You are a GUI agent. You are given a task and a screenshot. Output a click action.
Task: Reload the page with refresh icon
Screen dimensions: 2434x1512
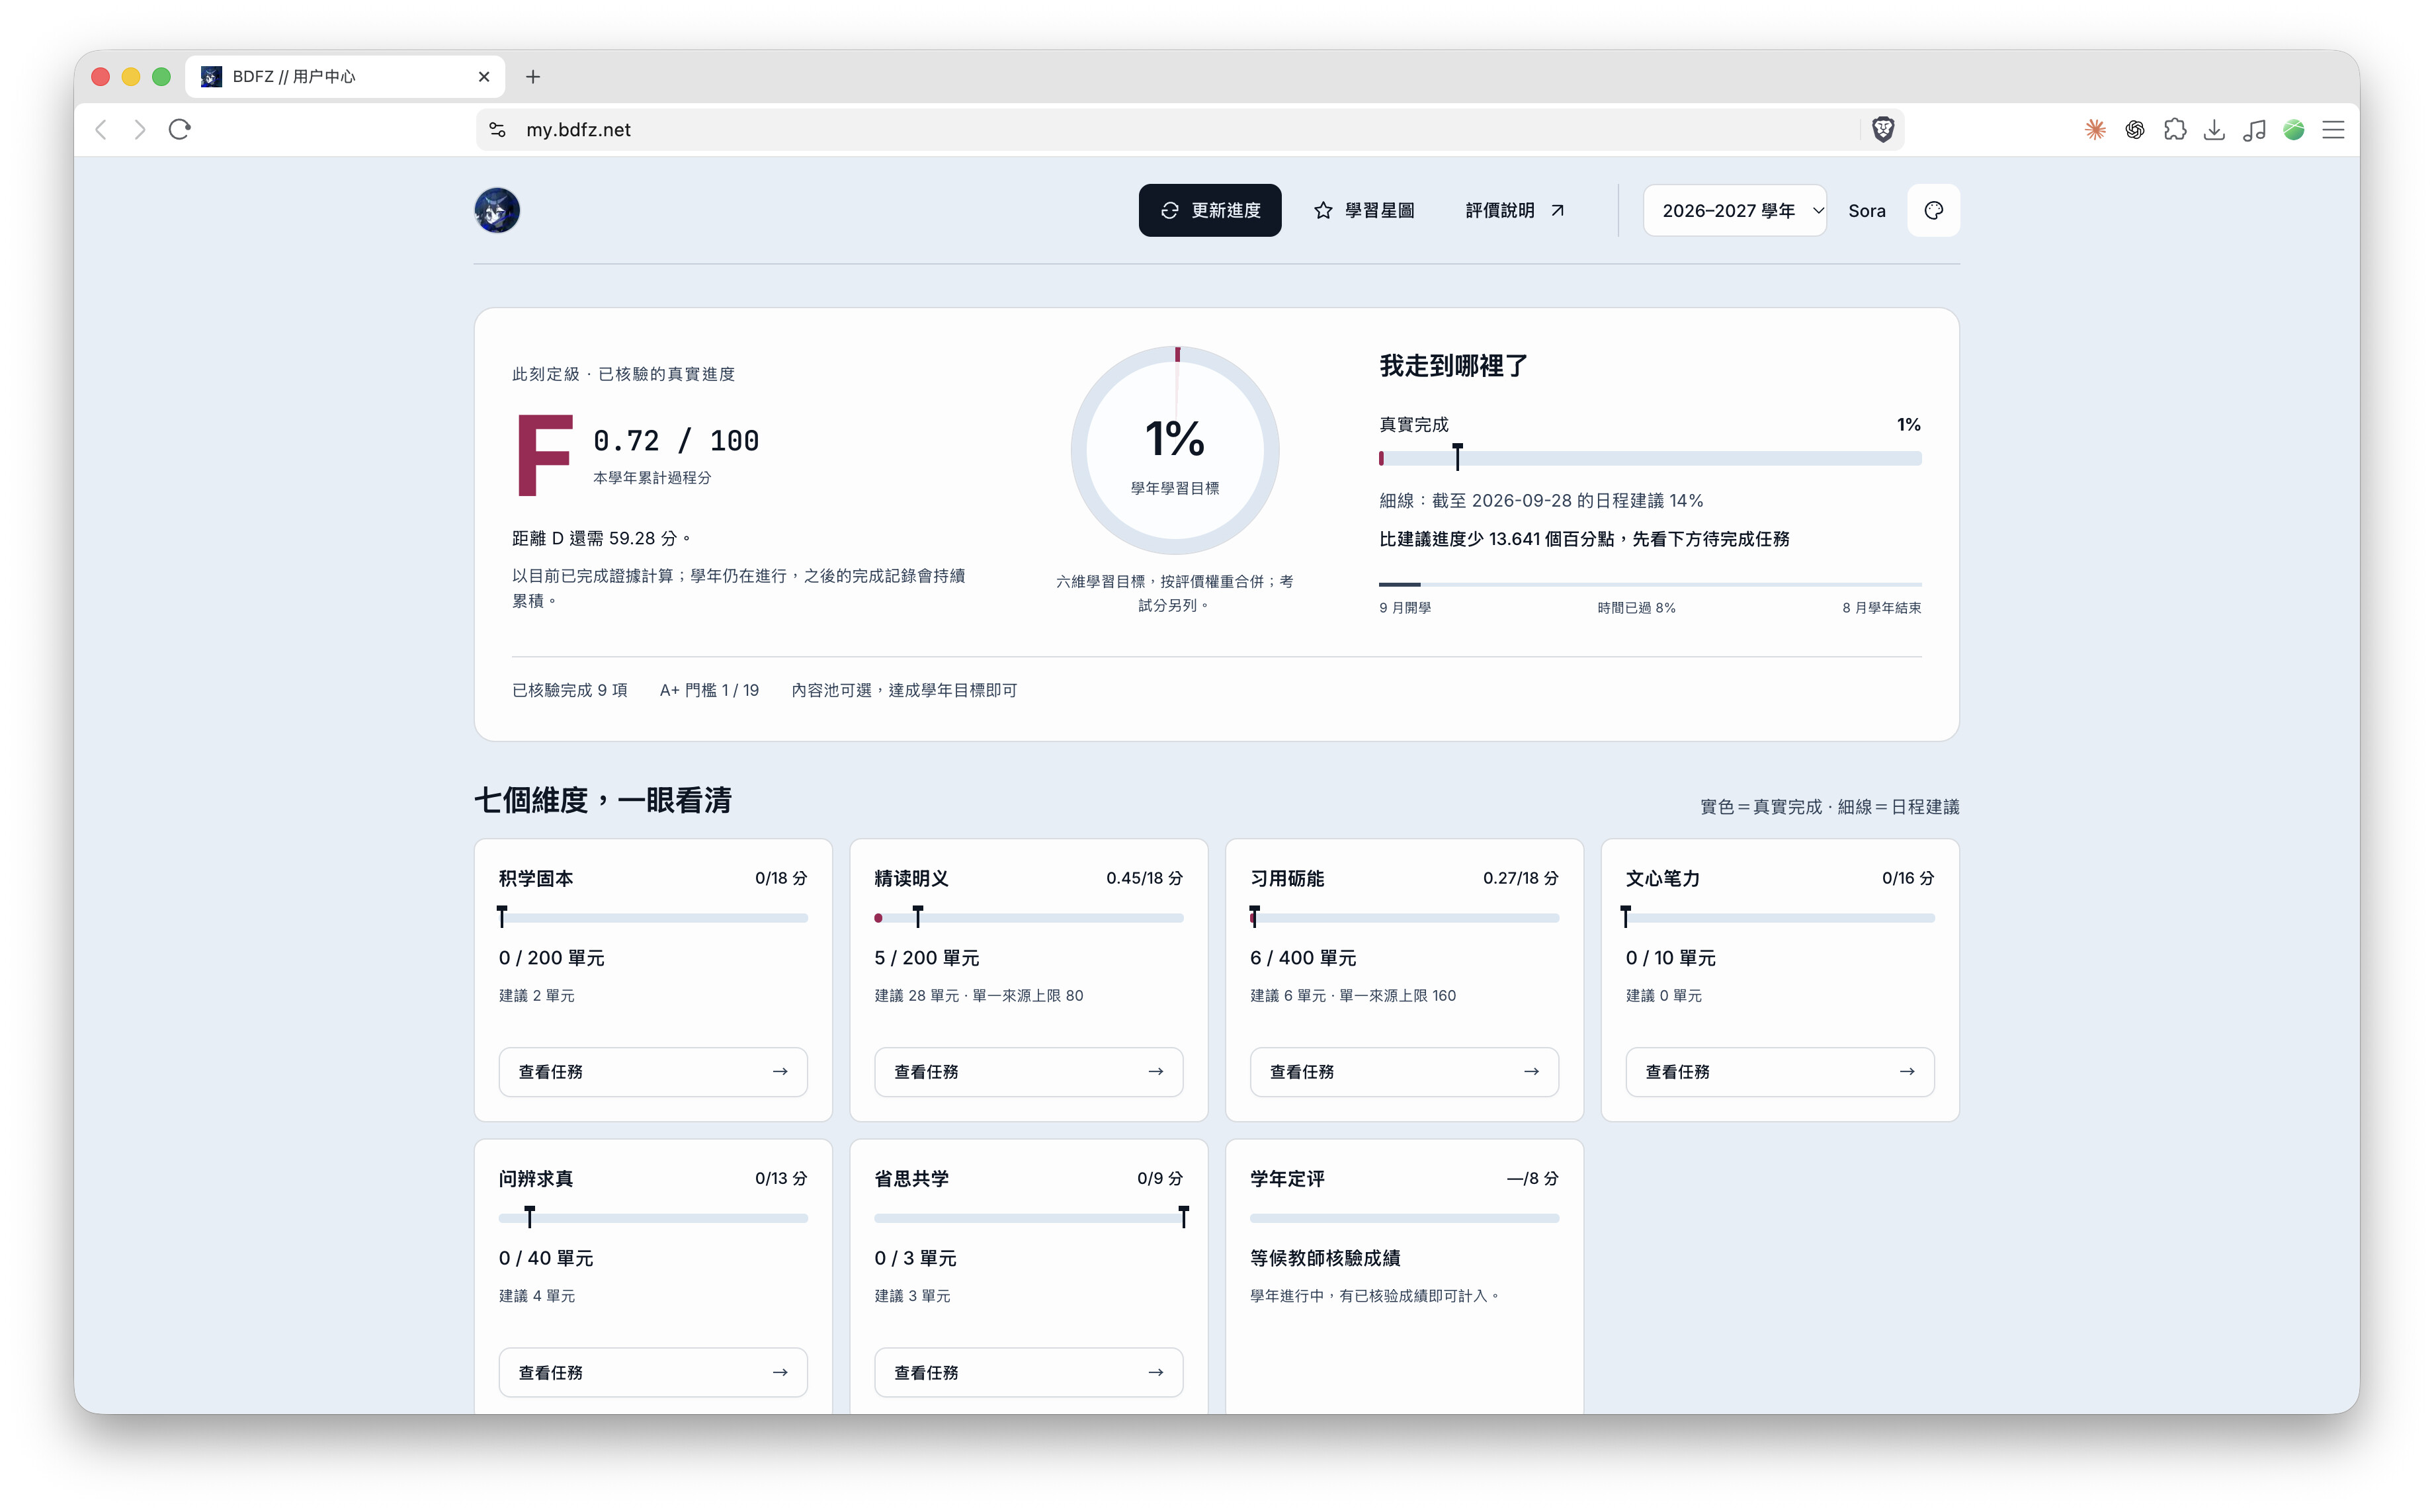pyautogui.click(x=180, y=129)
